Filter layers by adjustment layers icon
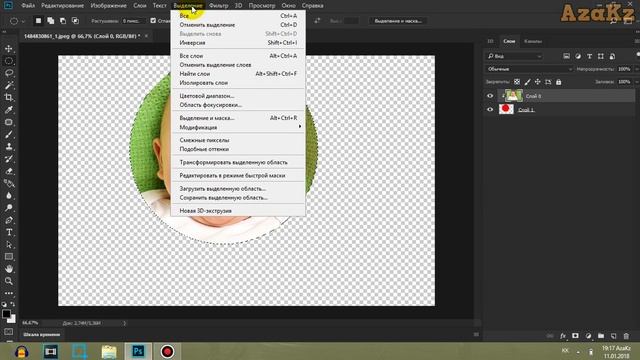 [578, 56]
